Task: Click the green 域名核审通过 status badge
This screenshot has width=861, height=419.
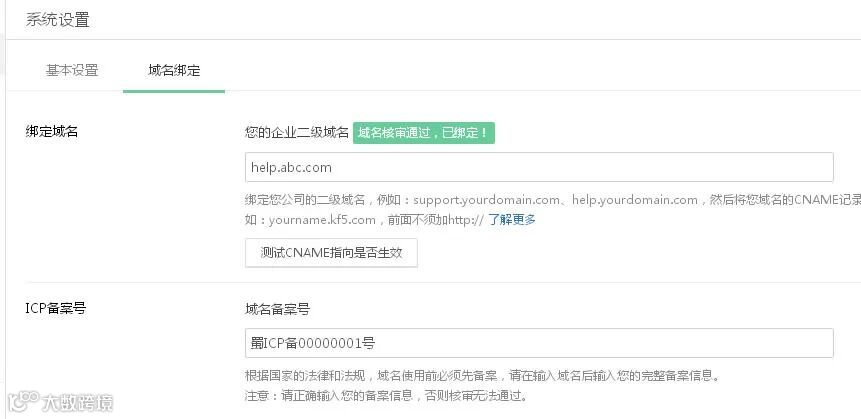Action: click(423, 133)
